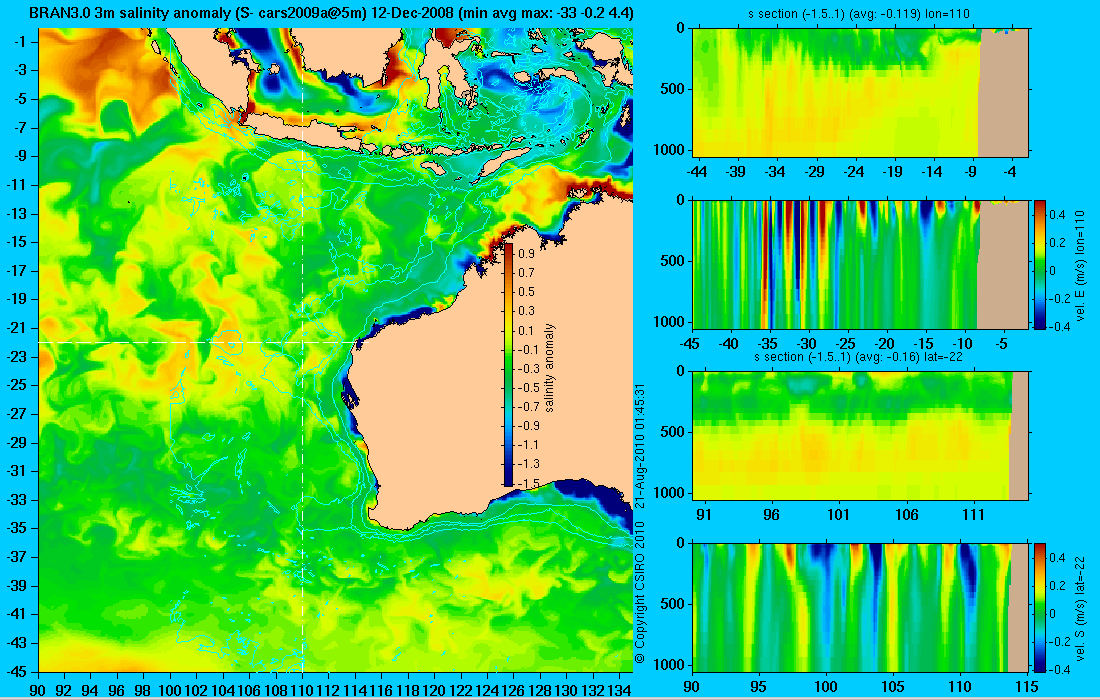
Task: Click the 1000 depth tick of top section panel
Action: 670,149
